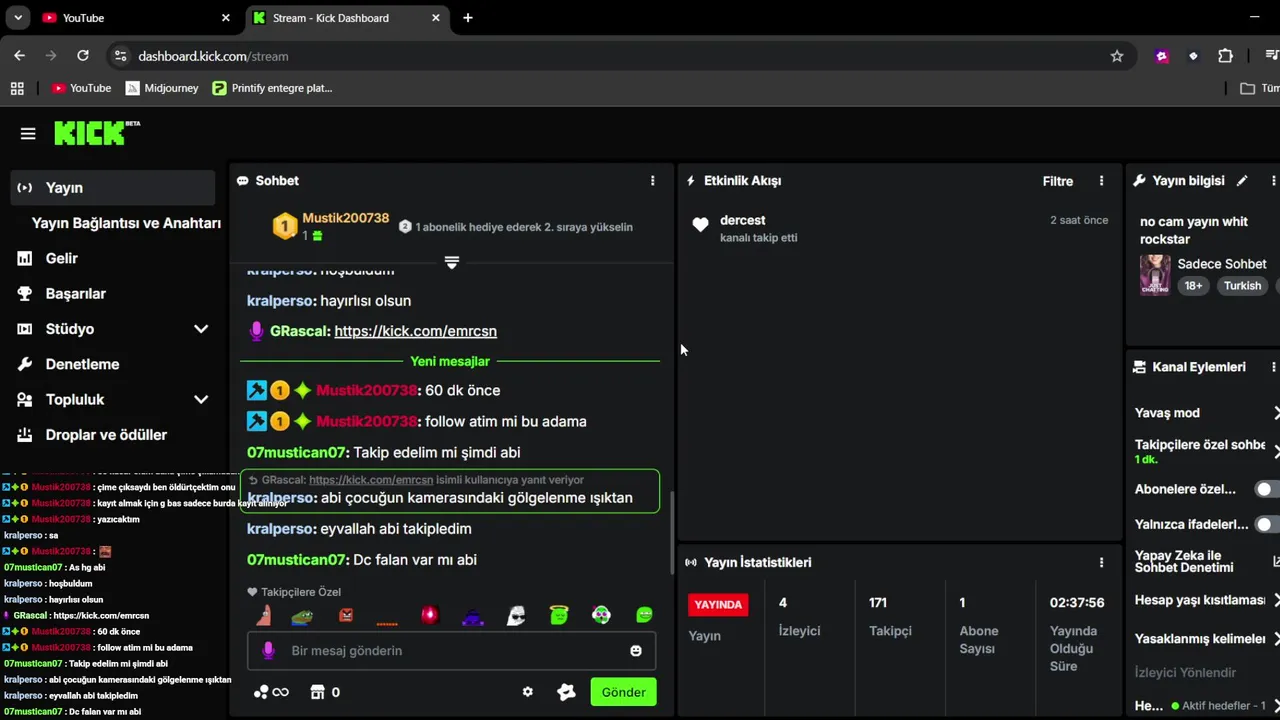This screenshot has height=720, width=1280.
Task: Click the star-shaped smiley icon beside Gönder
Action: pos(566,692)
